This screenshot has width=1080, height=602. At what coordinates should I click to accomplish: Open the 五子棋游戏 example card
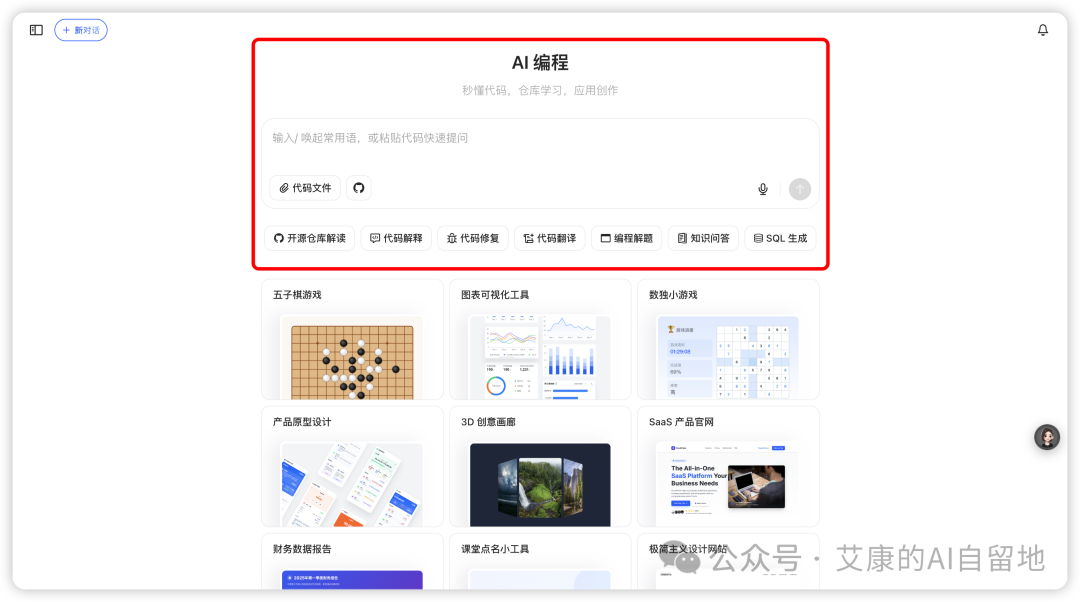tap(352, 340)
